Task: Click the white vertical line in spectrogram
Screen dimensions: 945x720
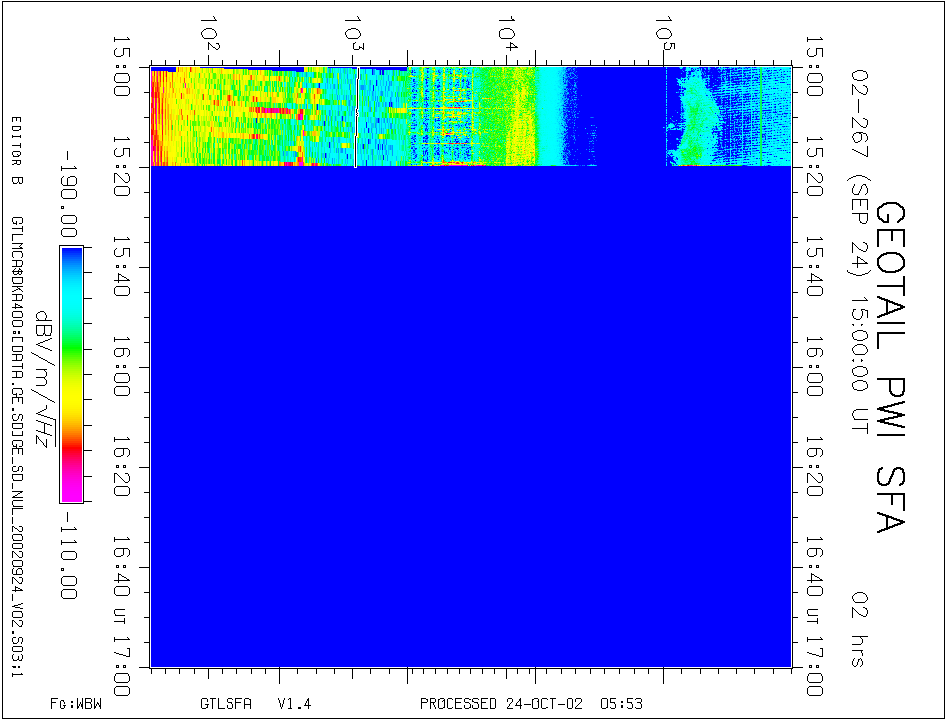Action: click(355, 117)
